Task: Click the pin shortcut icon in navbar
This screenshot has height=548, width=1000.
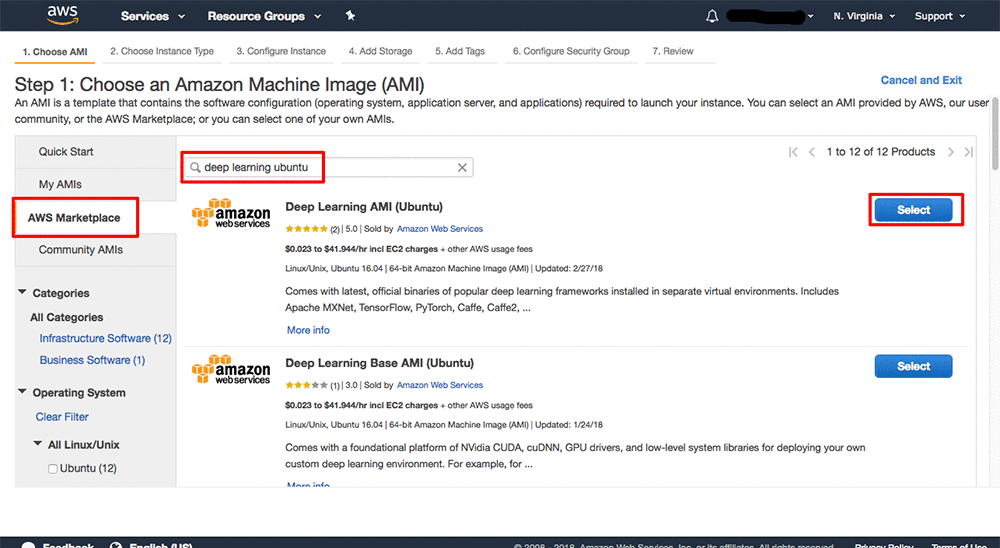Action: coord(350,16)
